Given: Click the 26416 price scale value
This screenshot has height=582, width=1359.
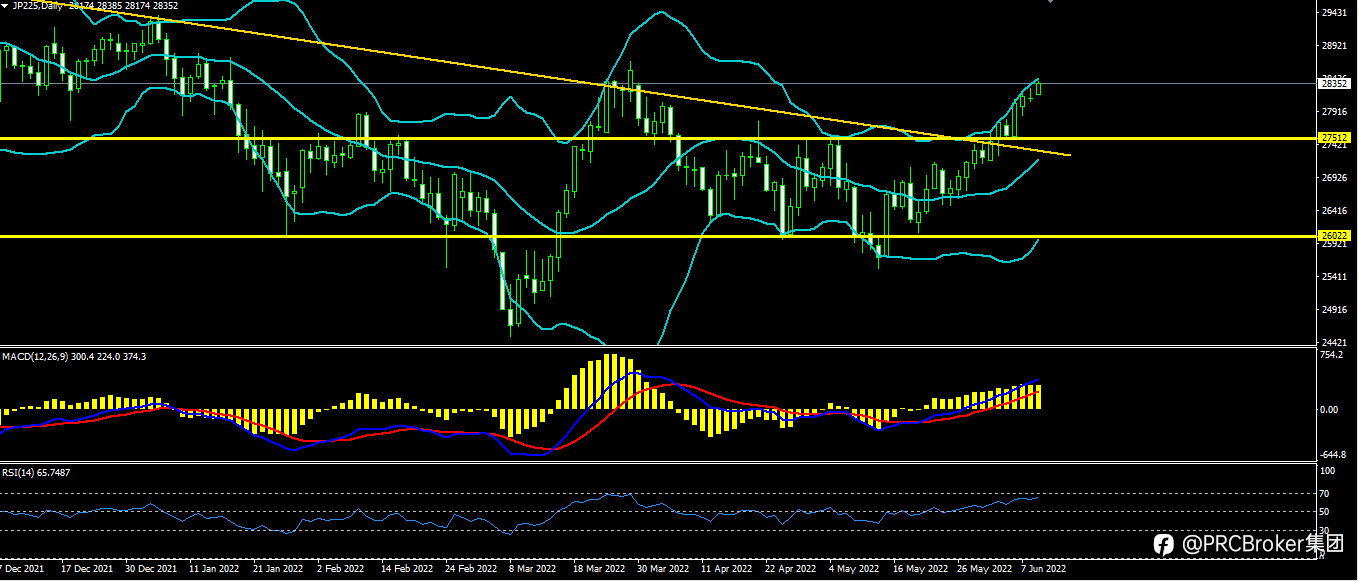Looking at the screenshot, I should click(1333, 211).
